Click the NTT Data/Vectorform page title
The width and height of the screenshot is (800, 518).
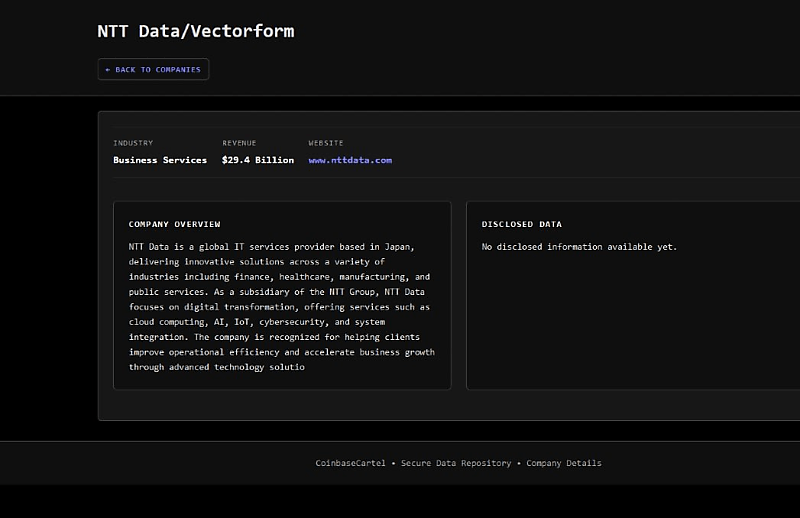(195, 31)
